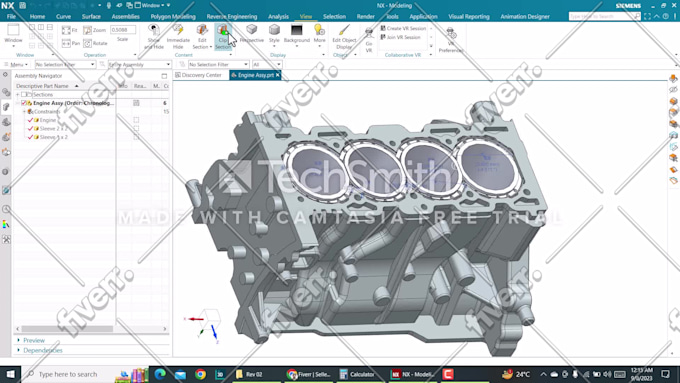Click the Immediate Hide icon

pyautogui.click(x=178, y=29)
